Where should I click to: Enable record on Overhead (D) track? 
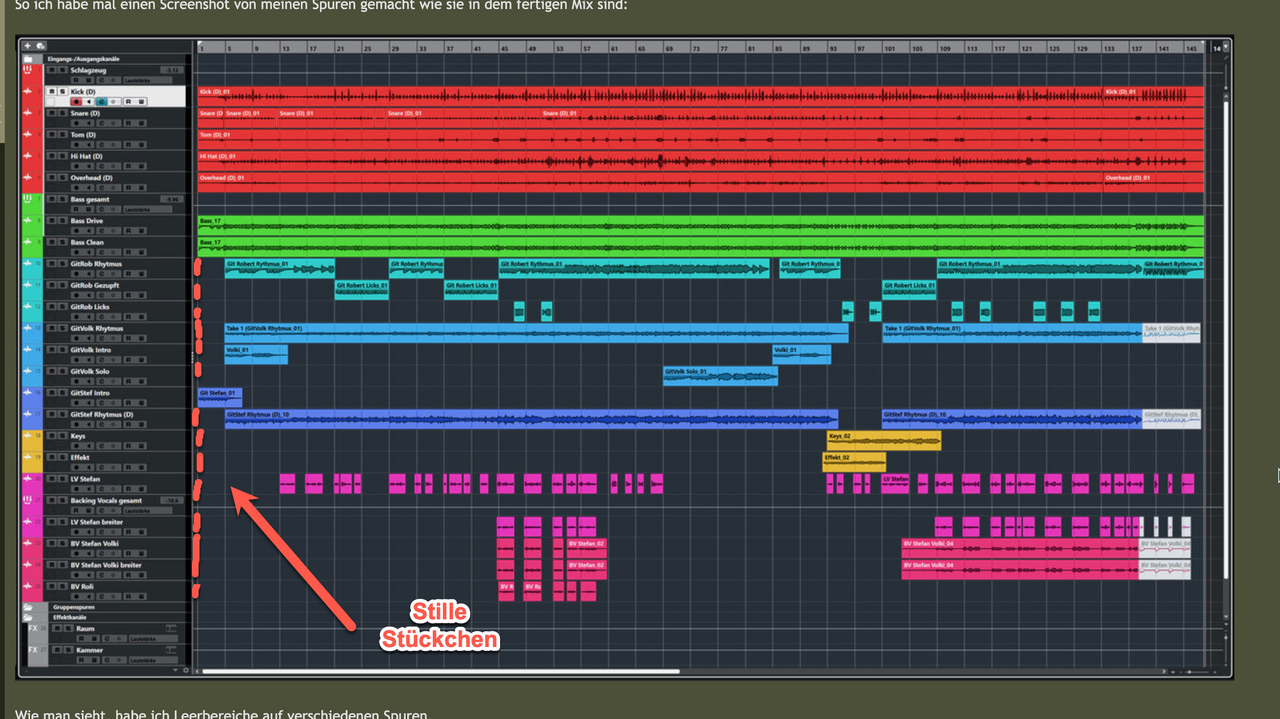coord(76,187)
